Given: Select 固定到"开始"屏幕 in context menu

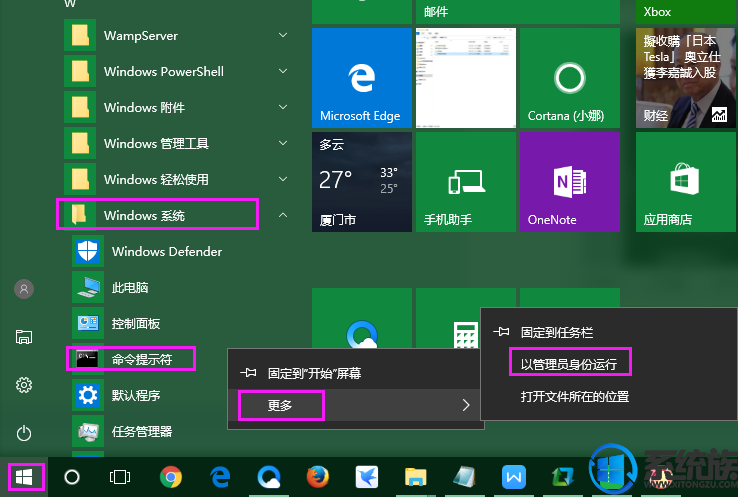Looking at the screenshot, I should click(356, 373).
